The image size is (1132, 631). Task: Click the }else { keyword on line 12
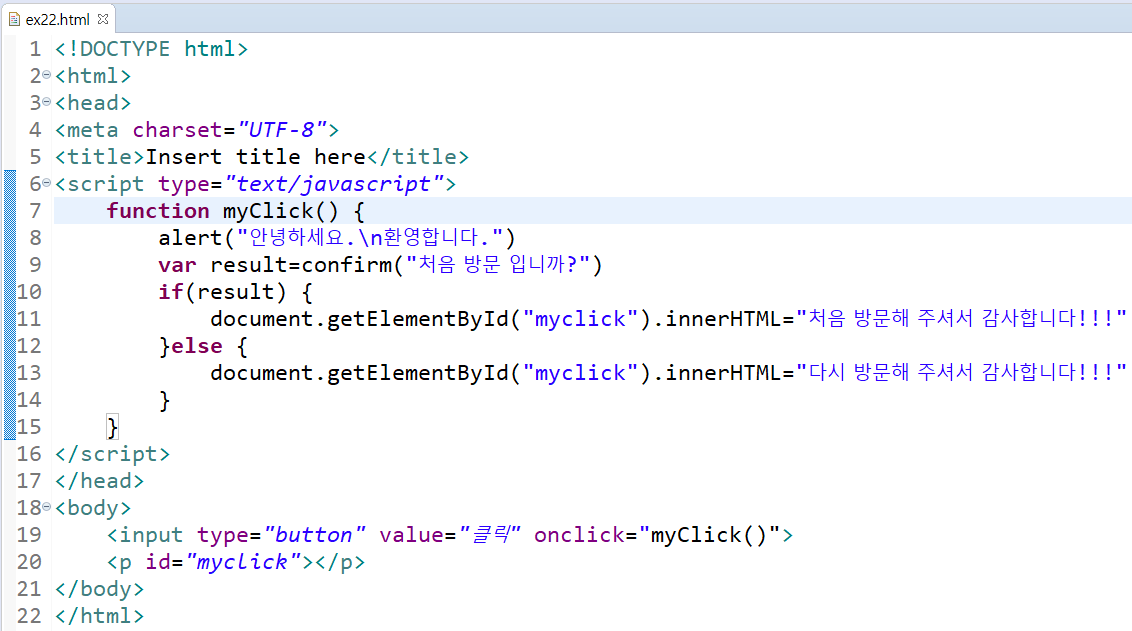(204, 346)
